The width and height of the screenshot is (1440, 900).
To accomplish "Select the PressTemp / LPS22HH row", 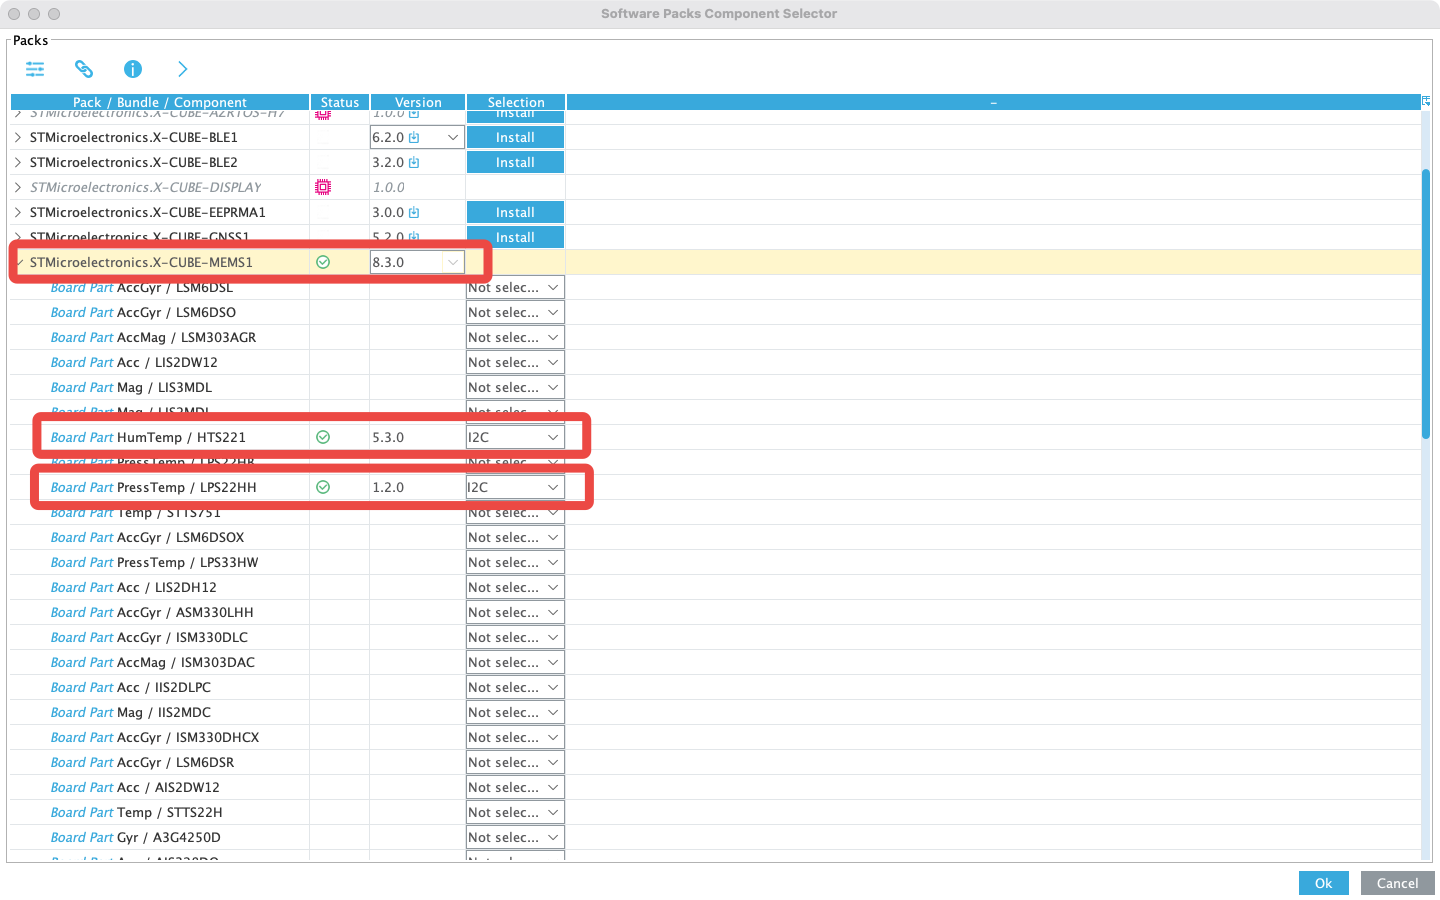I will coord(716,487).
